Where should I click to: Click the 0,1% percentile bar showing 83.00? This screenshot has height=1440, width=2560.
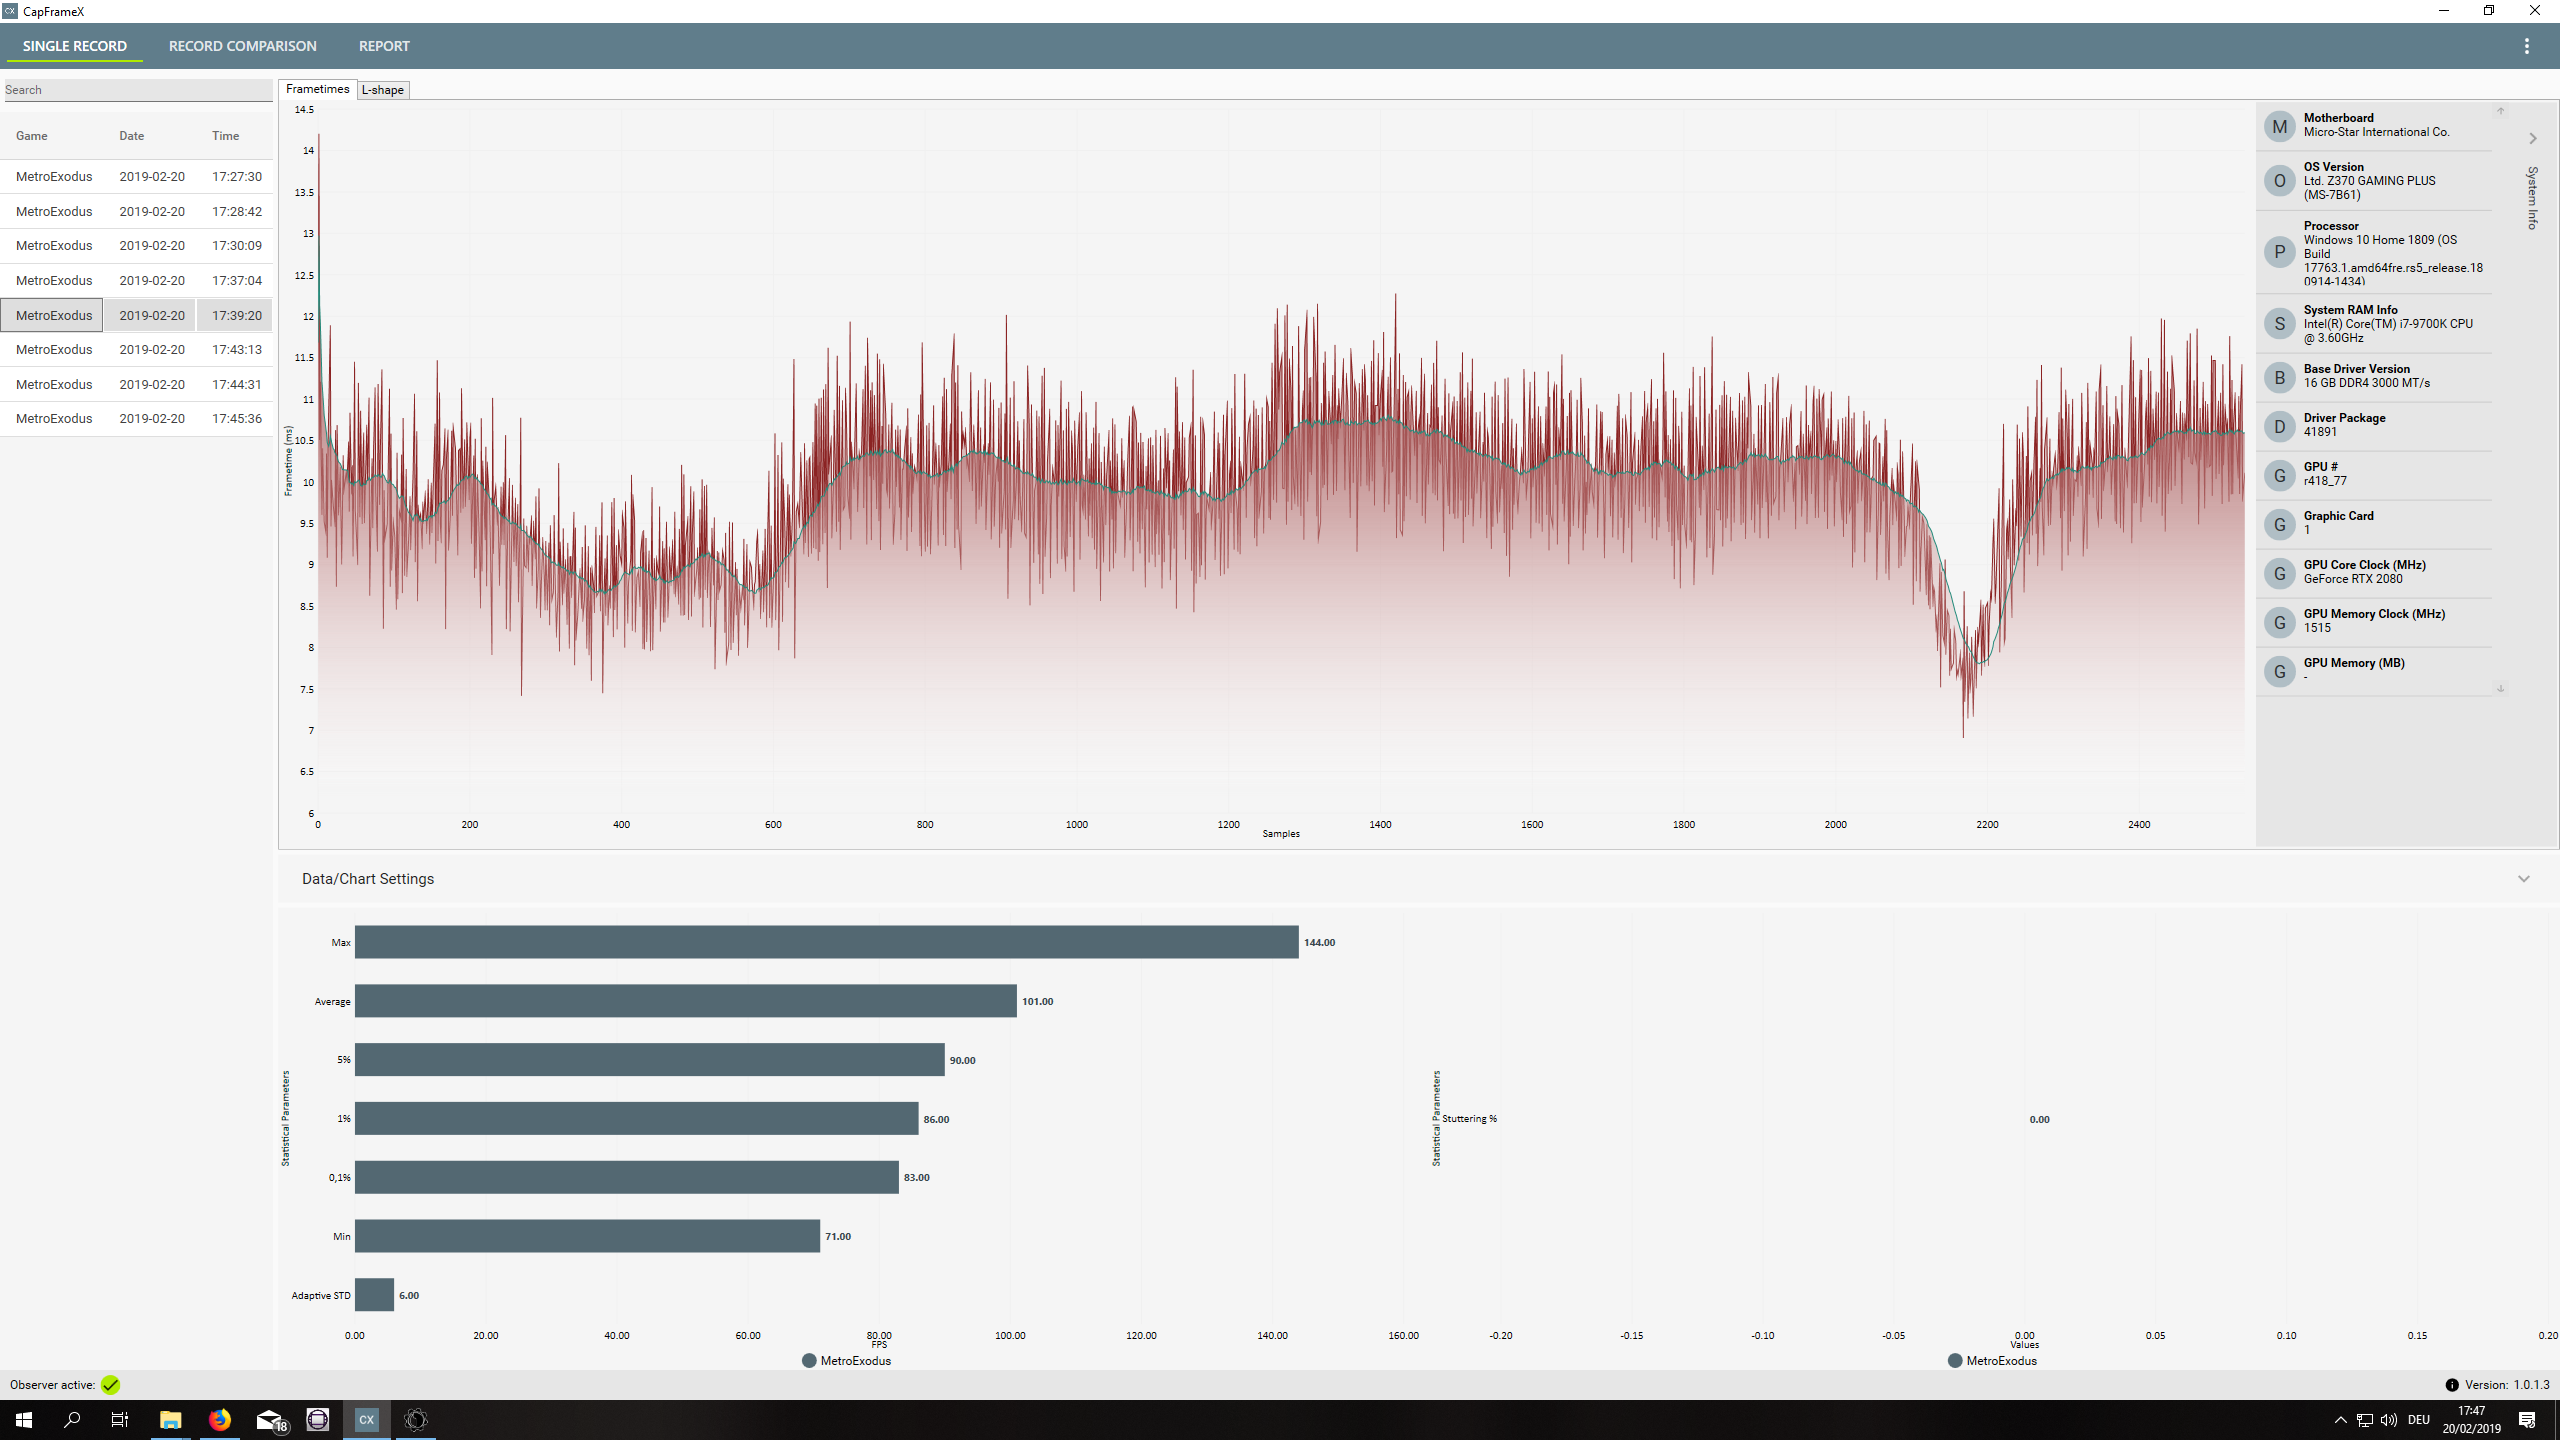pyautogui.click(x=627, y=1178)
